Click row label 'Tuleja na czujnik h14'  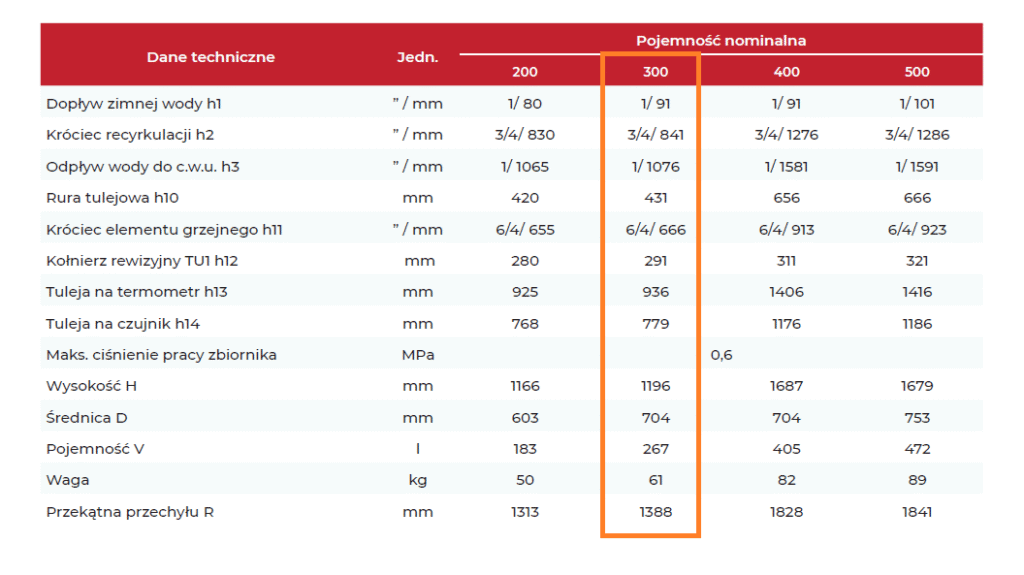click(x=123, y=323)
